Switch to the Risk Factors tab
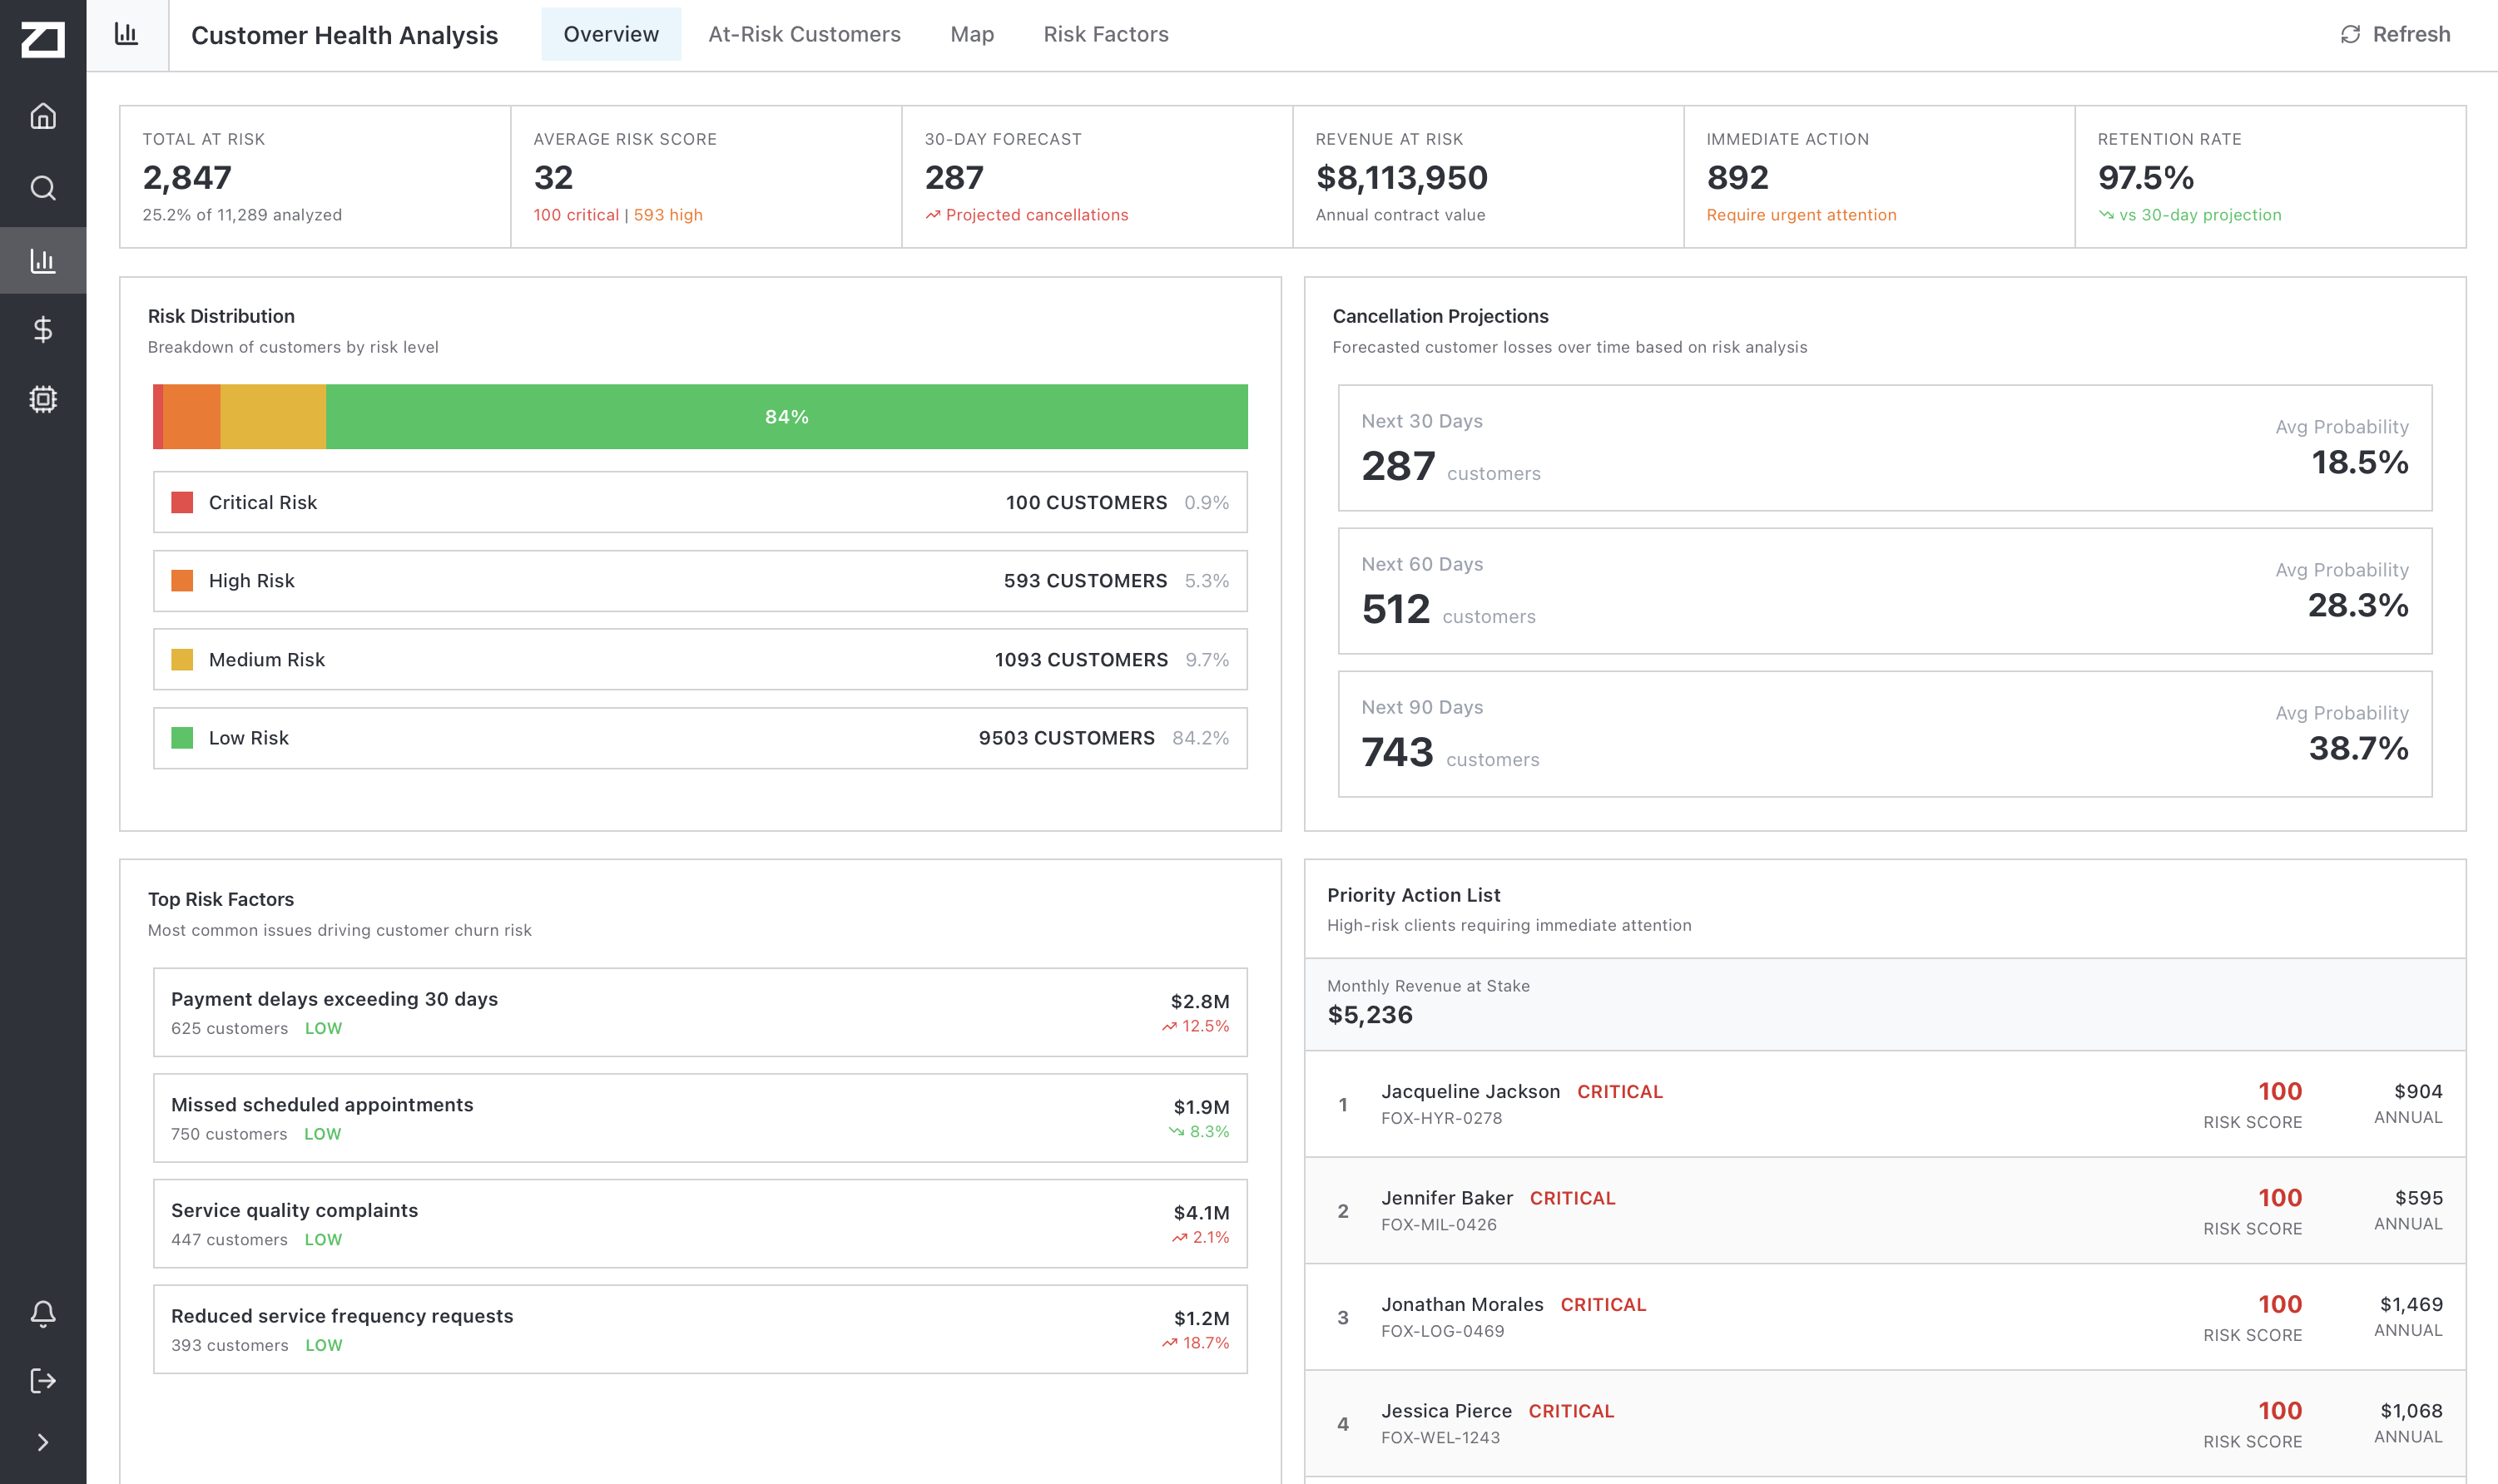This screenshot has width=2498, height=1484. click(x=1106, y=33)
